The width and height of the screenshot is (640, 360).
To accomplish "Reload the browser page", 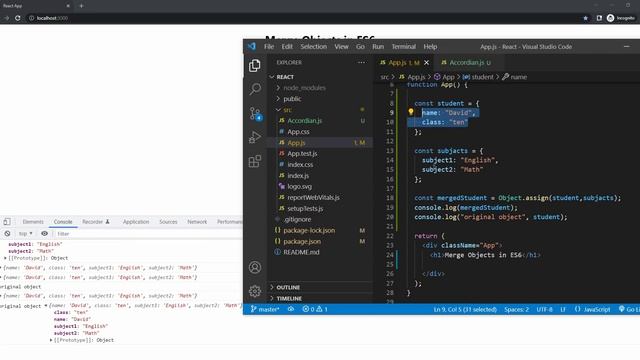I will pyautogui.click(x=18, y=18).
